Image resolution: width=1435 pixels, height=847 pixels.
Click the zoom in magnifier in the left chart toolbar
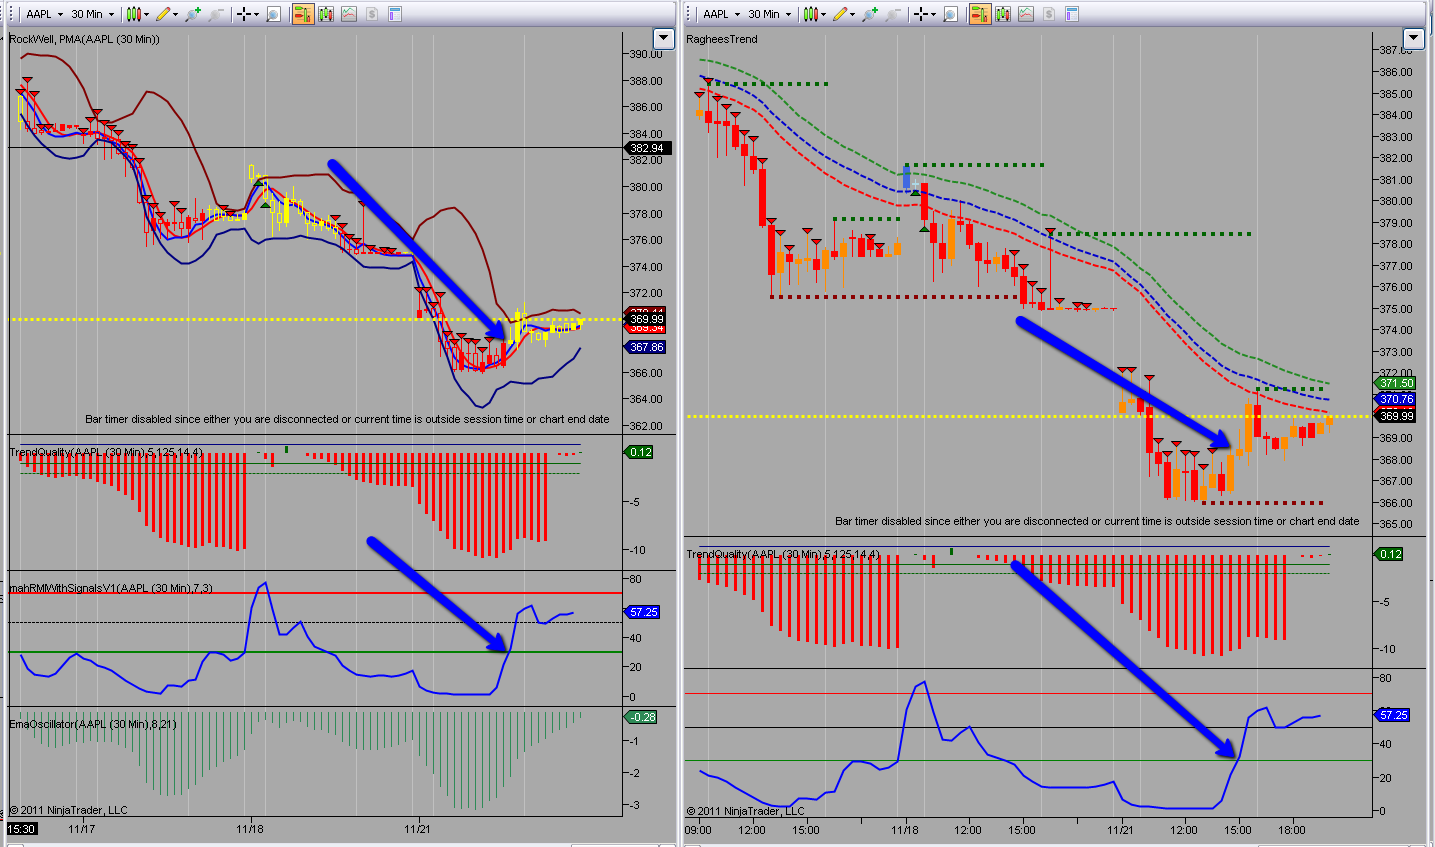192,14
